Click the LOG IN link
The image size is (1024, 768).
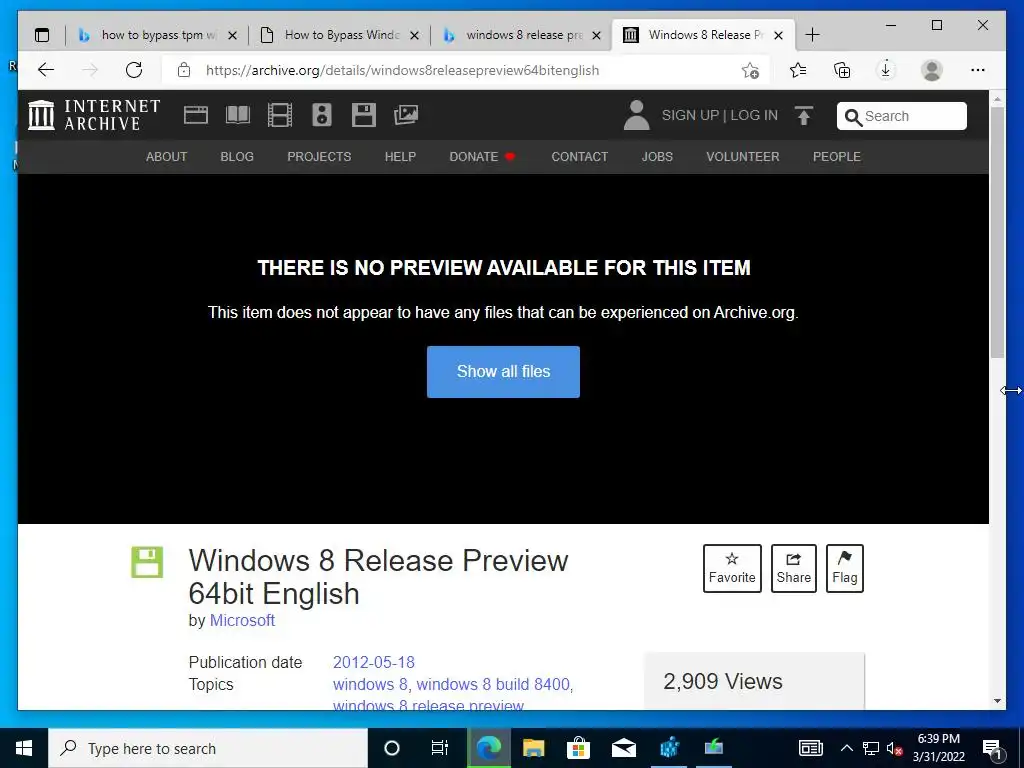pyautogui.click(x=754, y=116)
